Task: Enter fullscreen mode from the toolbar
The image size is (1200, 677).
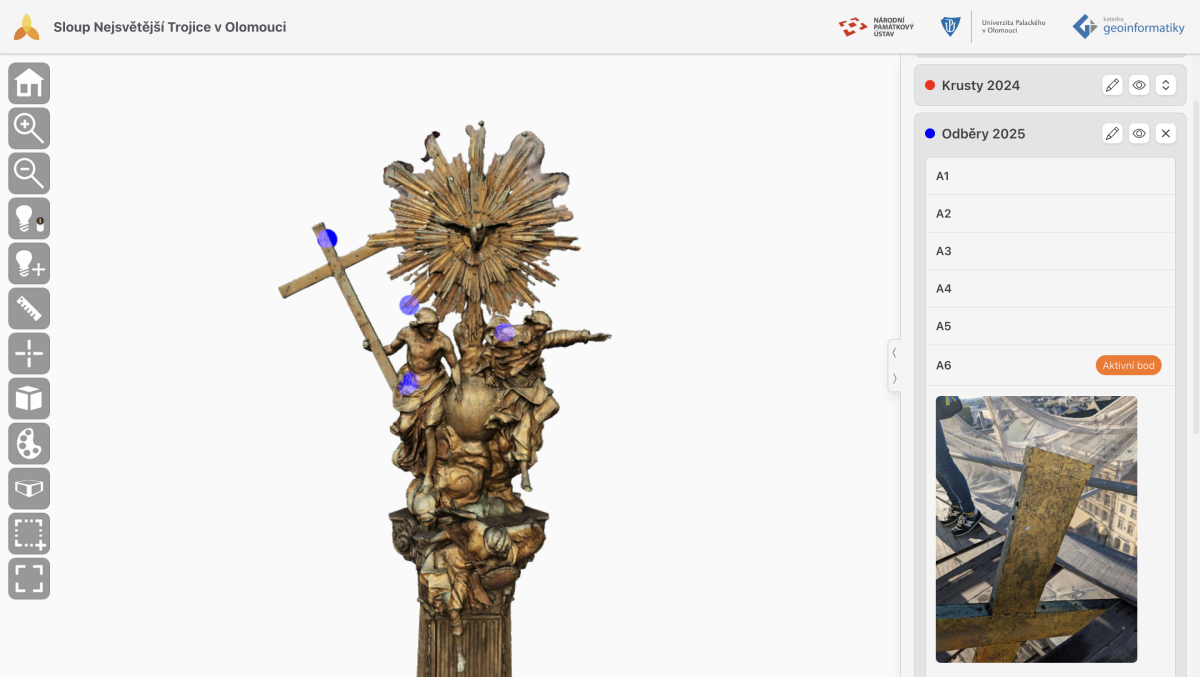Action: point(29,579)
